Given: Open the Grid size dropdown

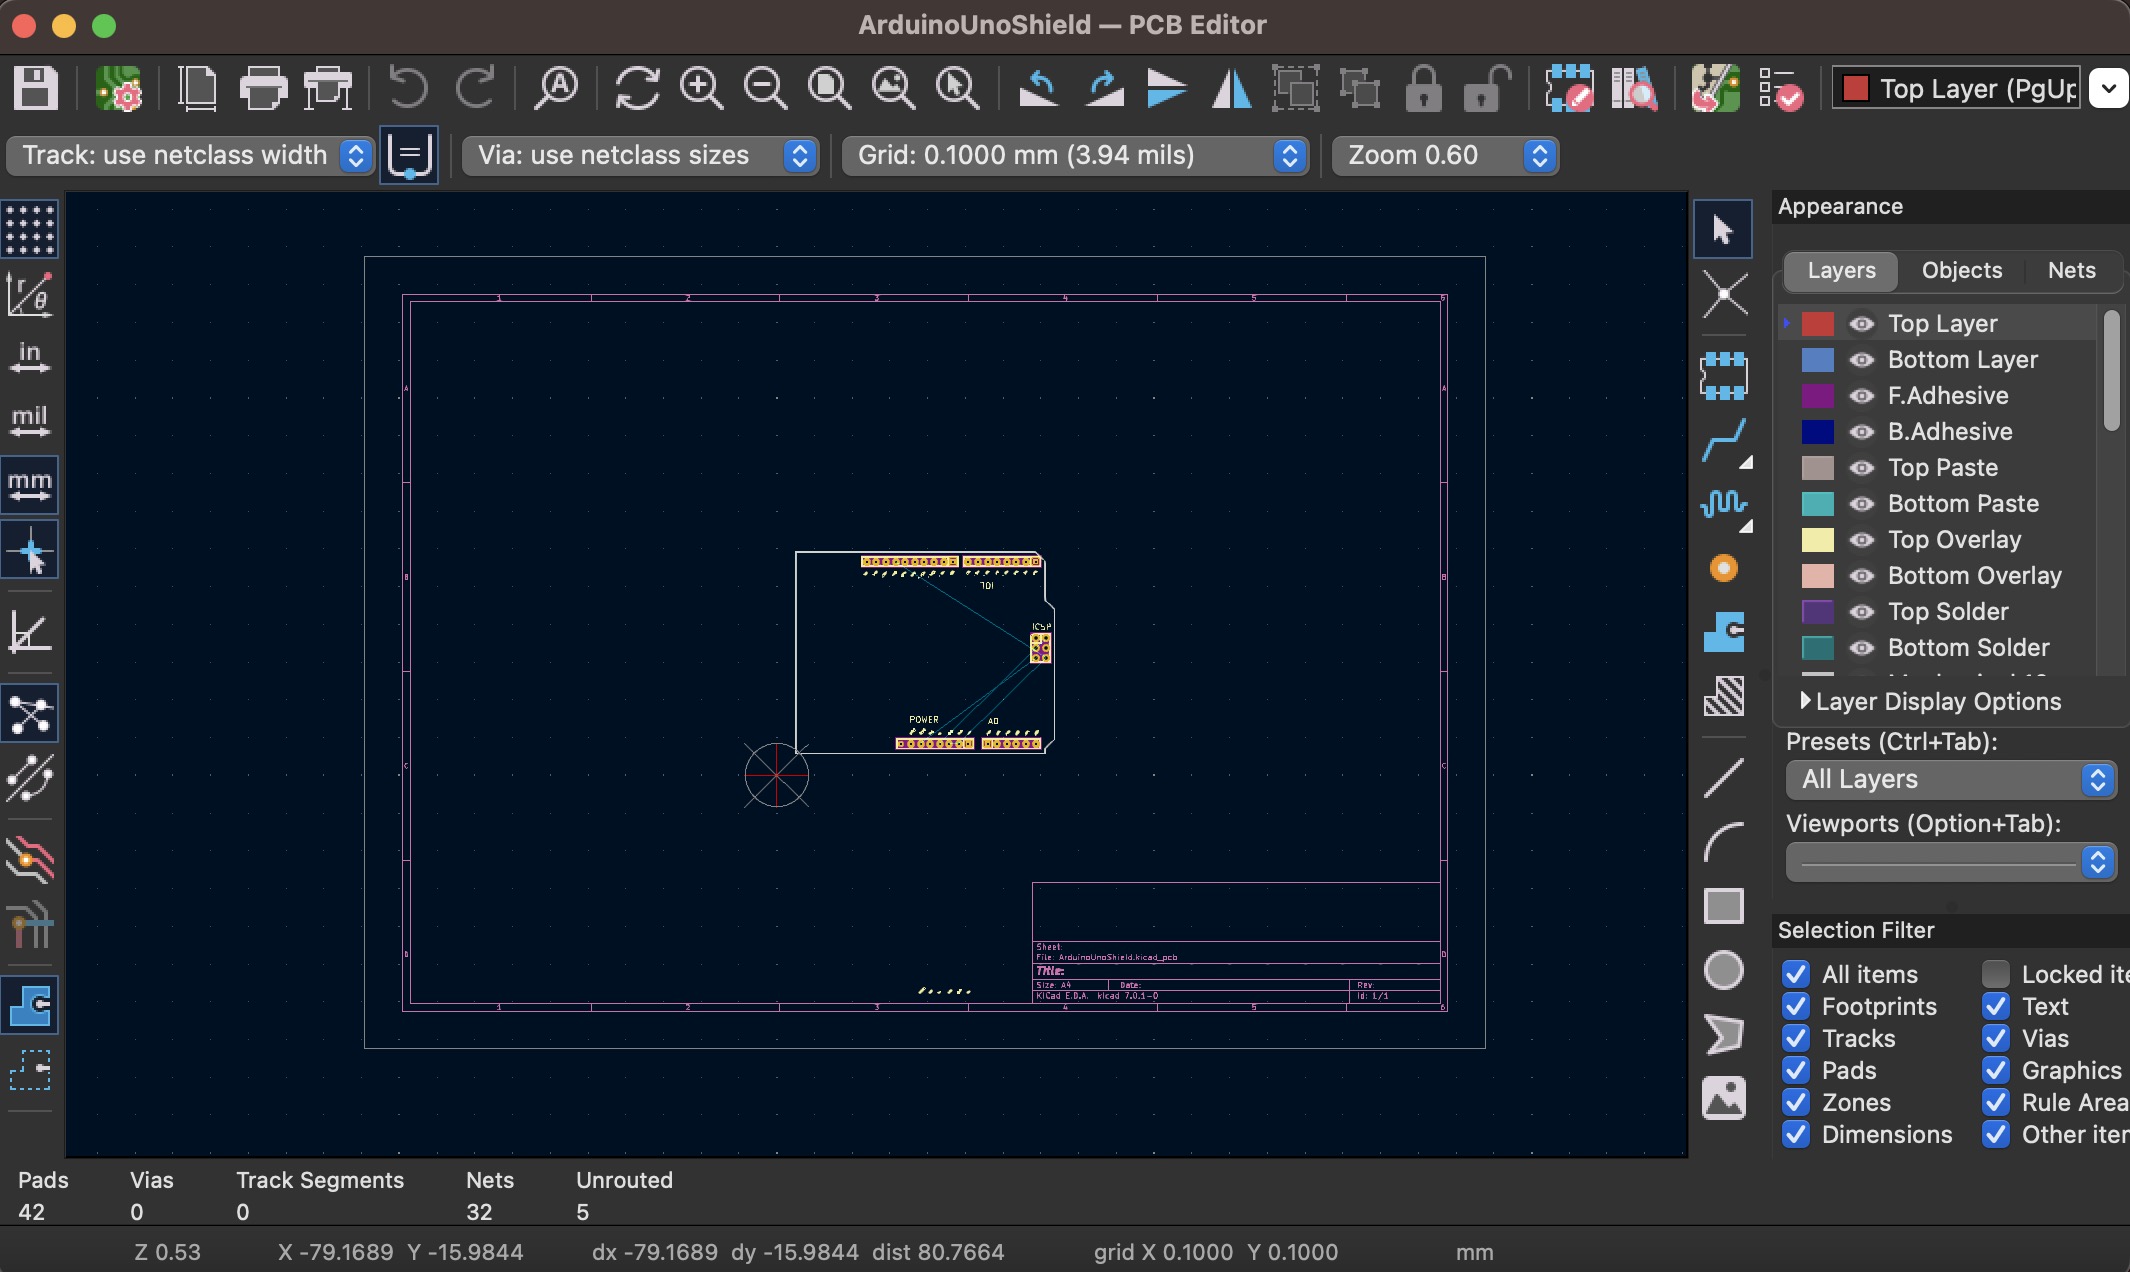Looking at the screenshot, I should [1075, 155].
